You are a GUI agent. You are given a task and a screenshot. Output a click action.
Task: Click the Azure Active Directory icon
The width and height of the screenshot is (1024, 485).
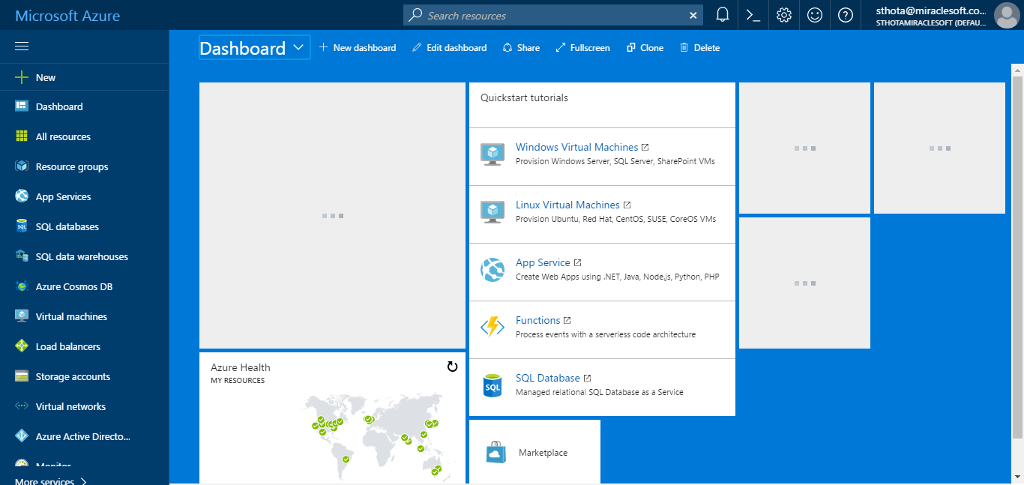22,436
